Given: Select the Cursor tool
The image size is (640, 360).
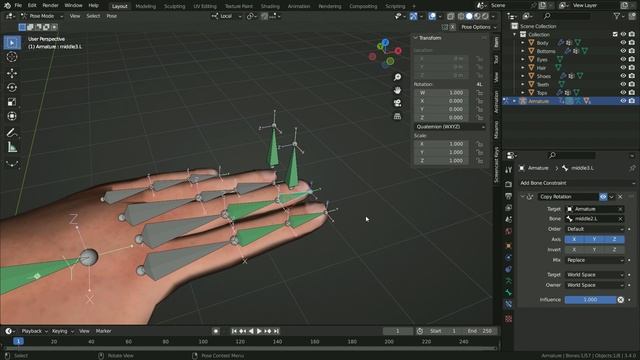Looking at the screenshot, I should tap(12, 57).
